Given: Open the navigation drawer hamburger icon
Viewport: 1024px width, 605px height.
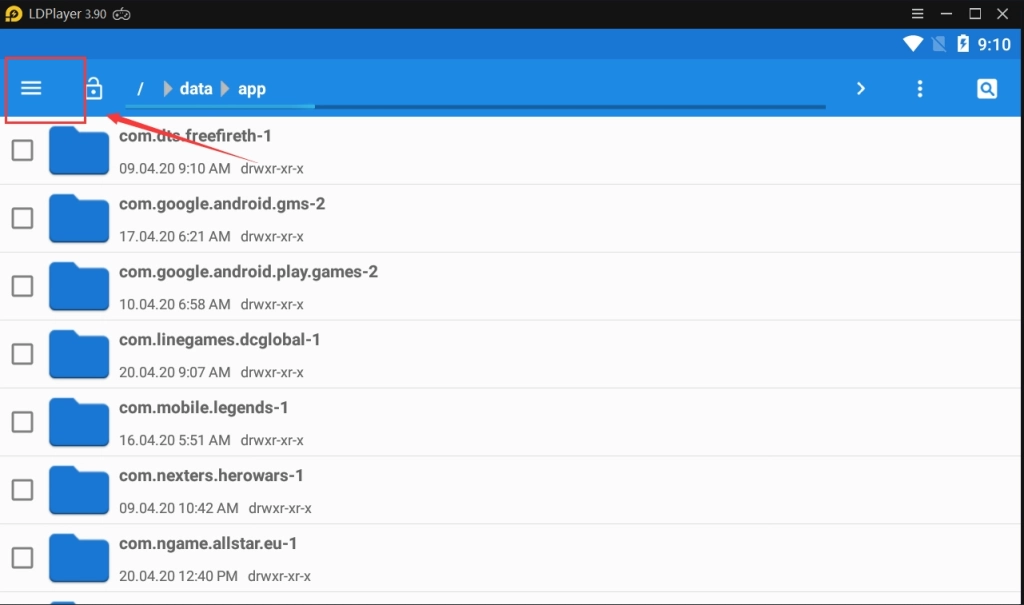Looking at the screenshot, I should pyautogui.click(x=31, y=88).
